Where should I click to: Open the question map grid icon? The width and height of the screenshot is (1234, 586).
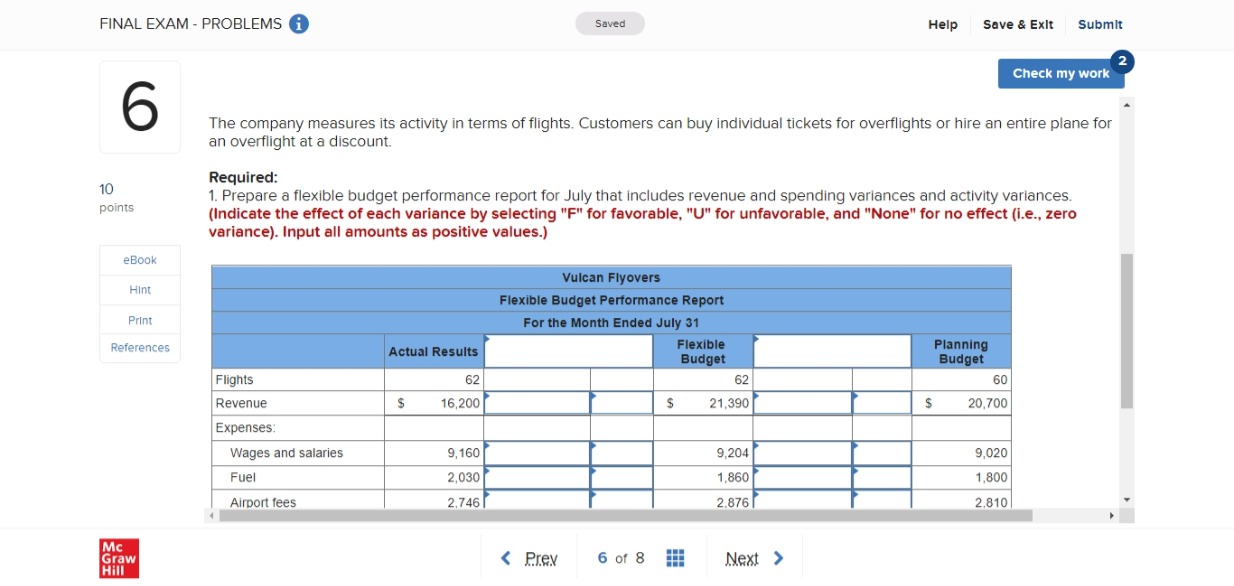[675, 557]
